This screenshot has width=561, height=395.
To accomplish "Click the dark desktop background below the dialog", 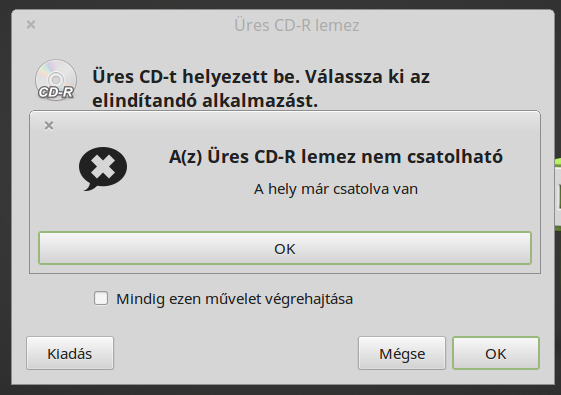I will click(280, 390).
